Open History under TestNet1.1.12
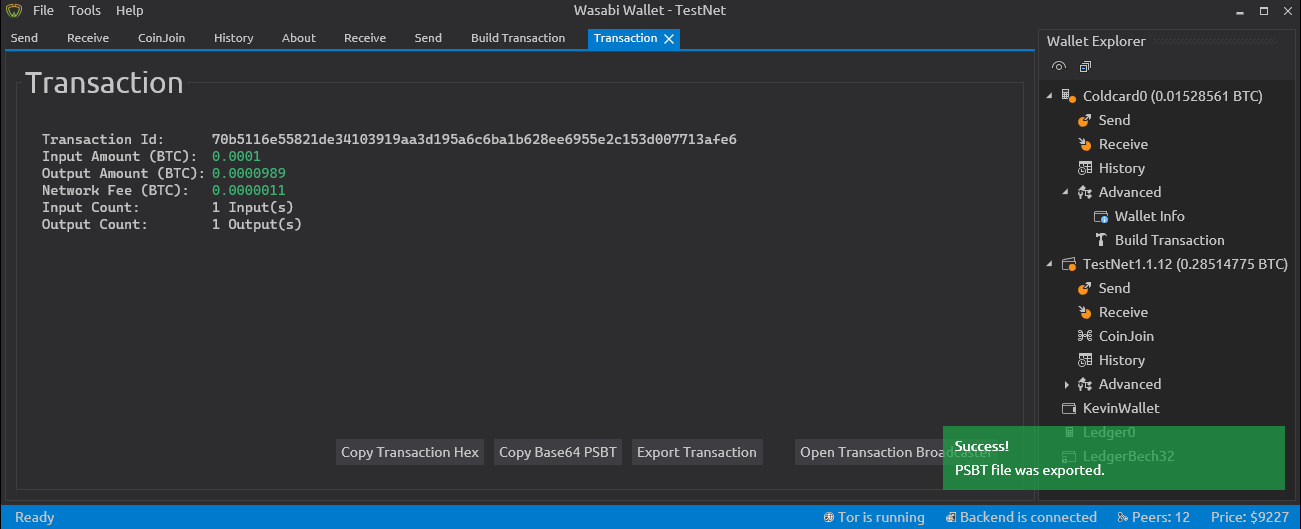Image resolution: width=1301 pixels, height=529 pixels. pyautogui.click(x=1122, y=360)
